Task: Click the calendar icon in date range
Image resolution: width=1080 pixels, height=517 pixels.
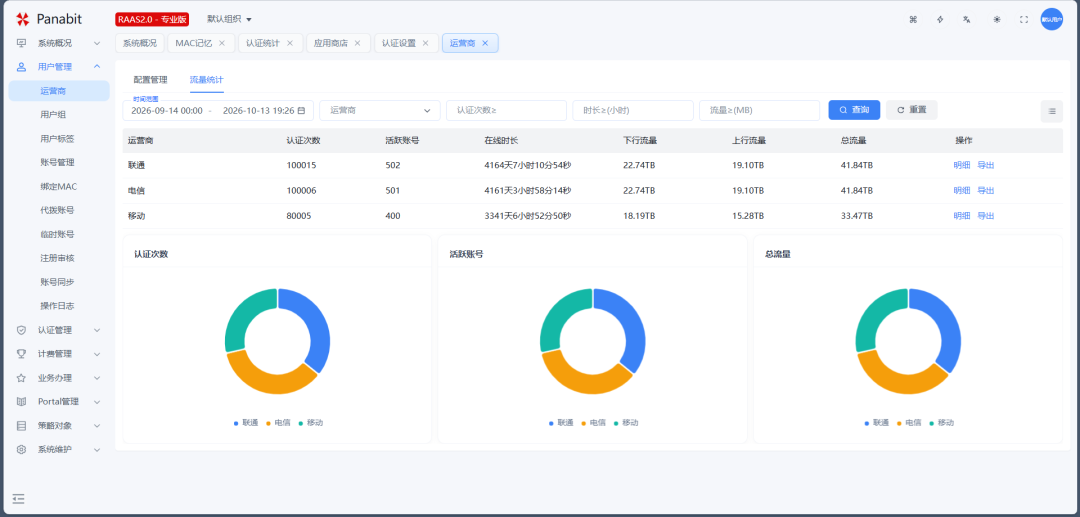Action: point(301,110)
